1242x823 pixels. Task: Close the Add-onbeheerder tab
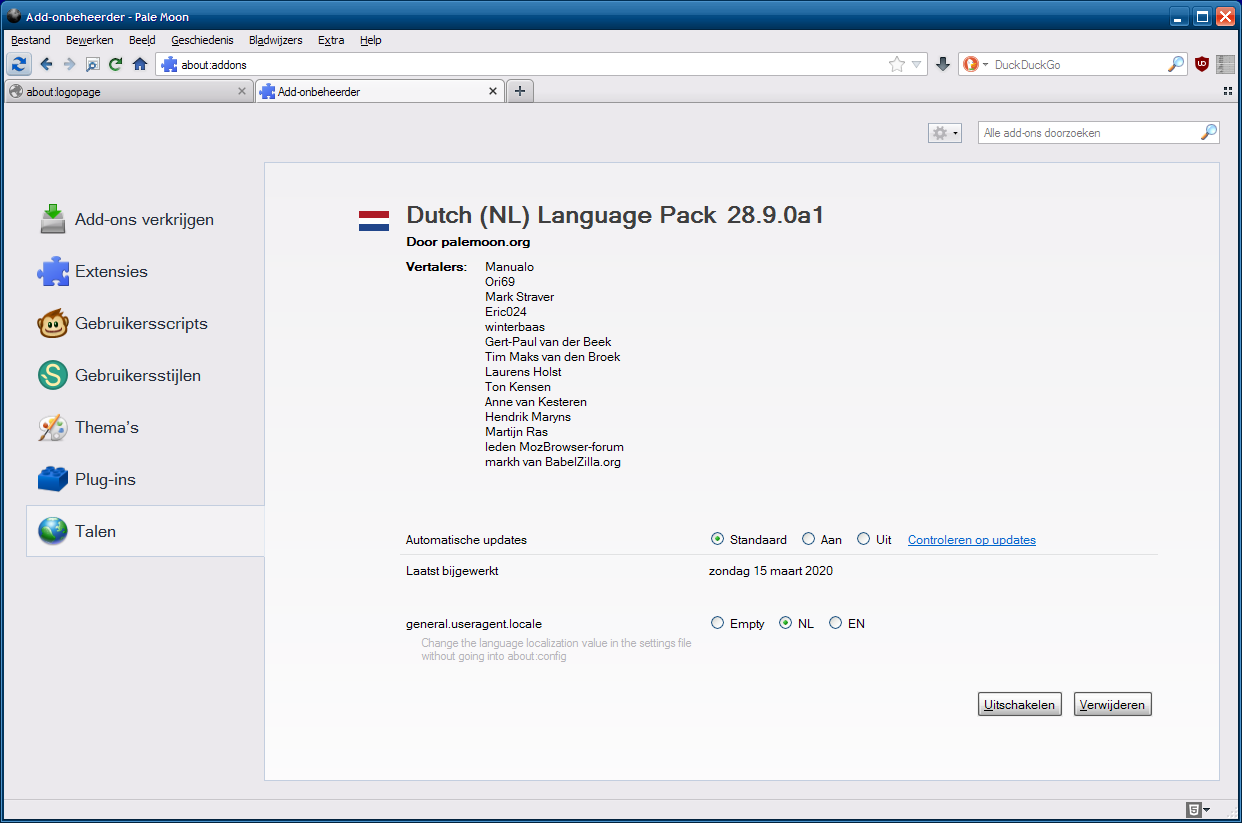pyautogui.click(x=492, y=91)
